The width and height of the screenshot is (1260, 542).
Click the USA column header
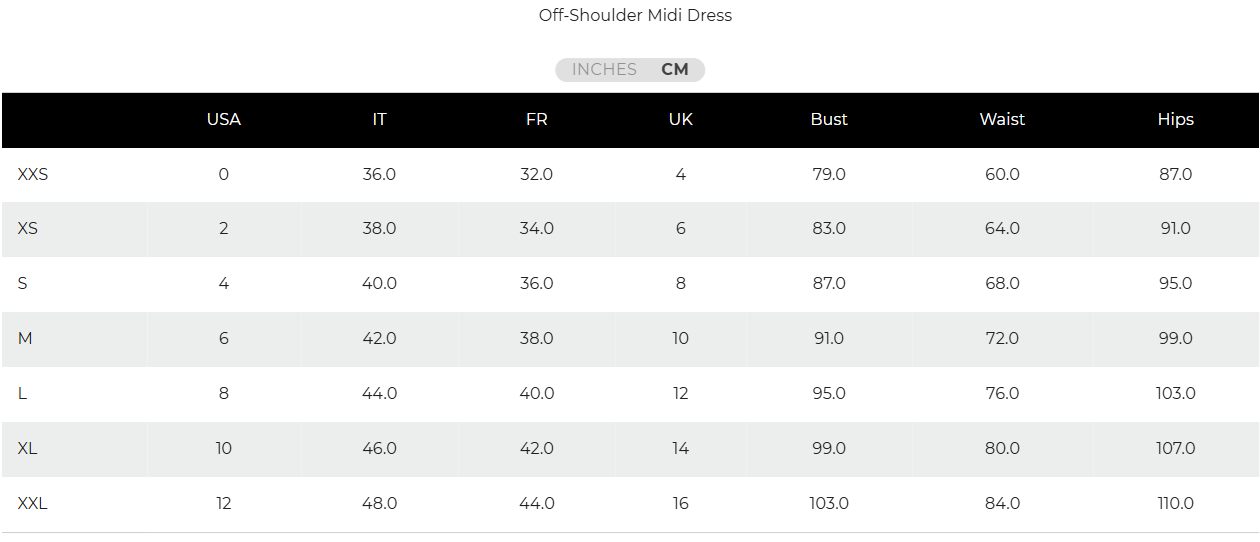click(x=223, y=120)
